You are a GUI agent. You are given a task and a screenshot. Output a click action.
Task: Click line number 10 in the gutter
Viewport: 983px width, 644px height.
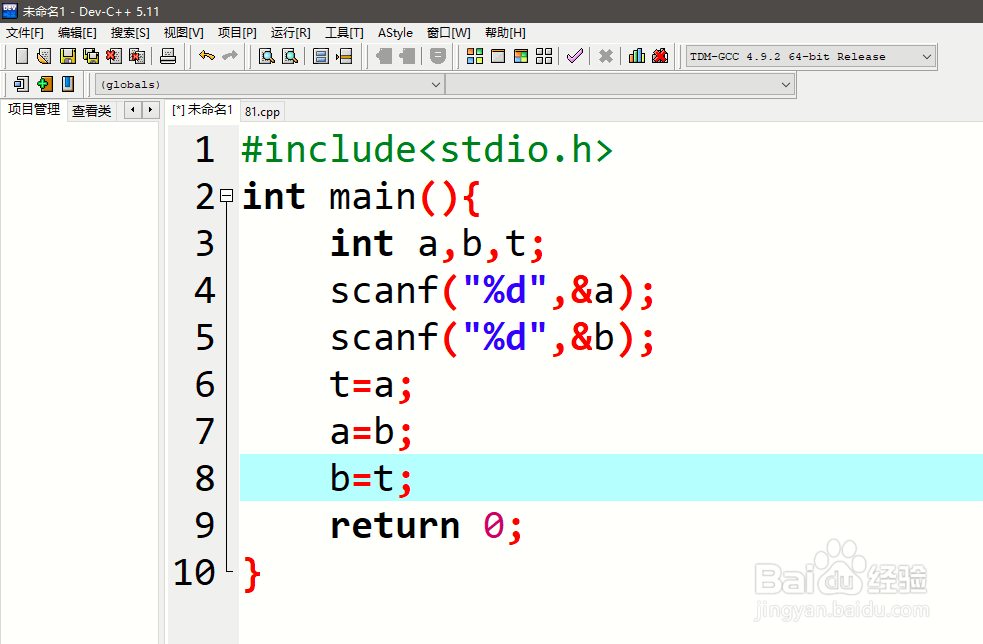pos(194,573)
